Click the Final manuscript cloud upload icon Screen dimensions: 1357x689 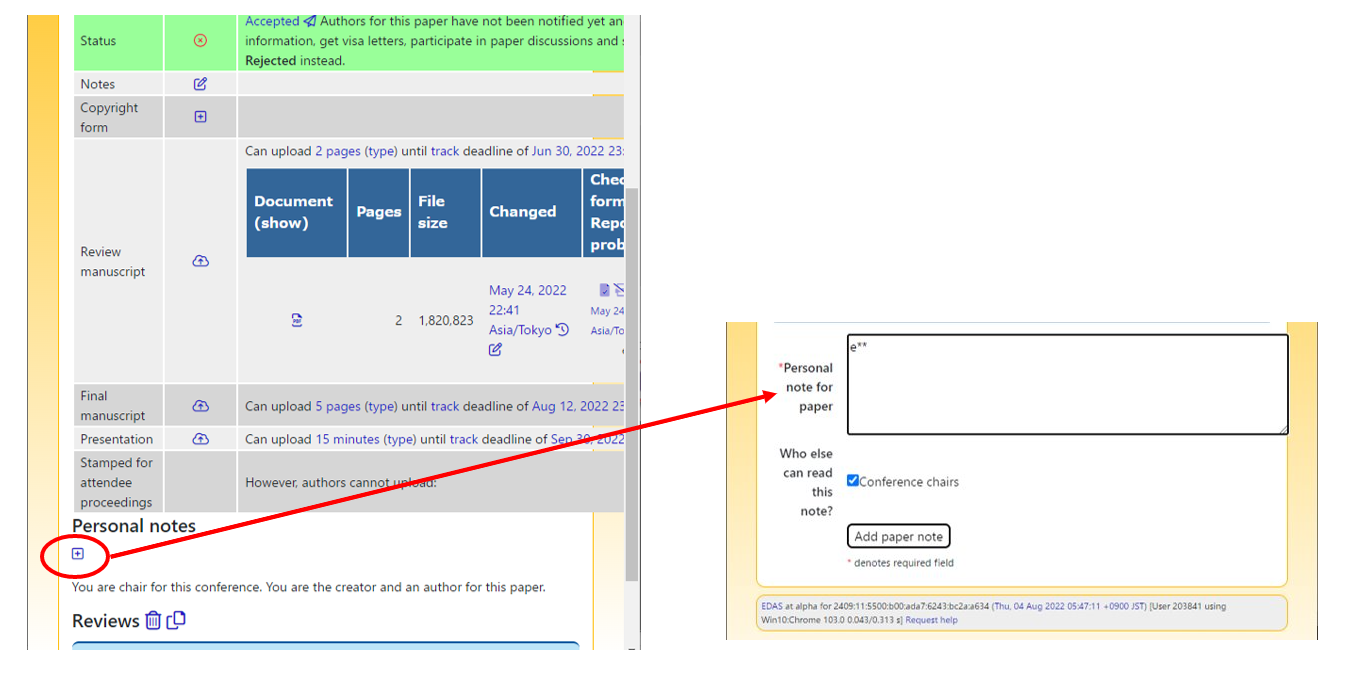click(200, 406)
